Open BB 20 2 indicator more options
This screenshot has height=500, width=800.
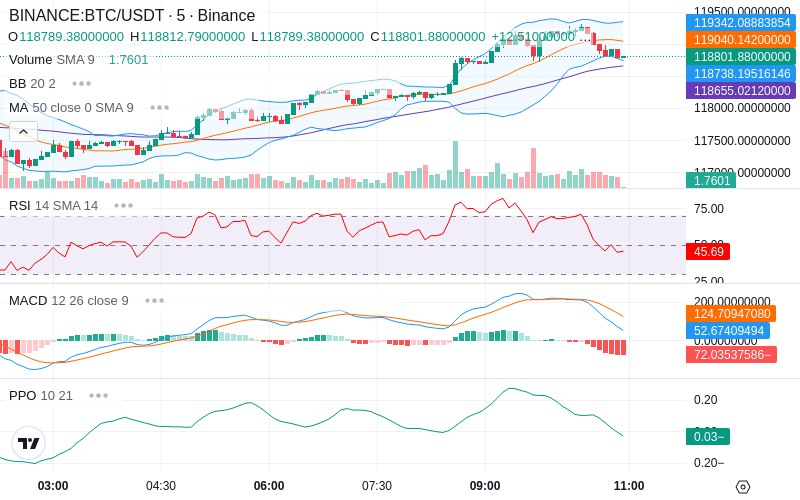click(x=82, y=84)
